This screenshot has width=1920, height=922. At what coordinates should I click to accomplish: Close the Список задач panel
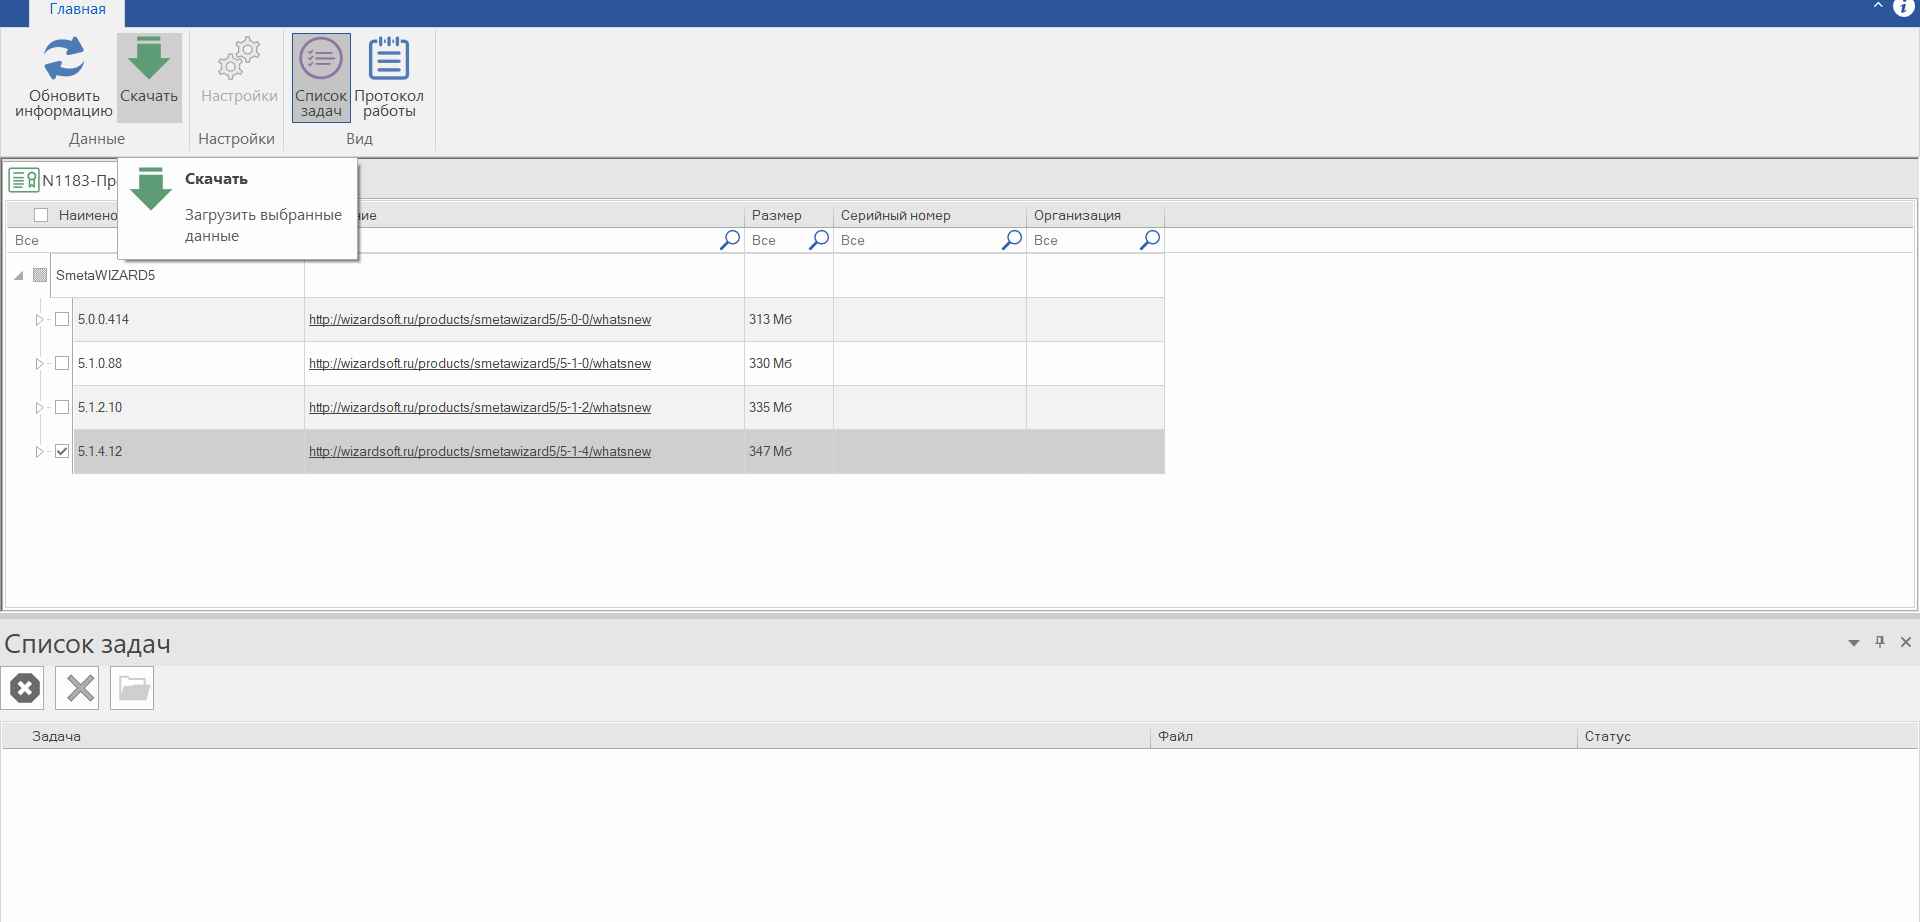pyautogui.click(x=1906, y=642)
